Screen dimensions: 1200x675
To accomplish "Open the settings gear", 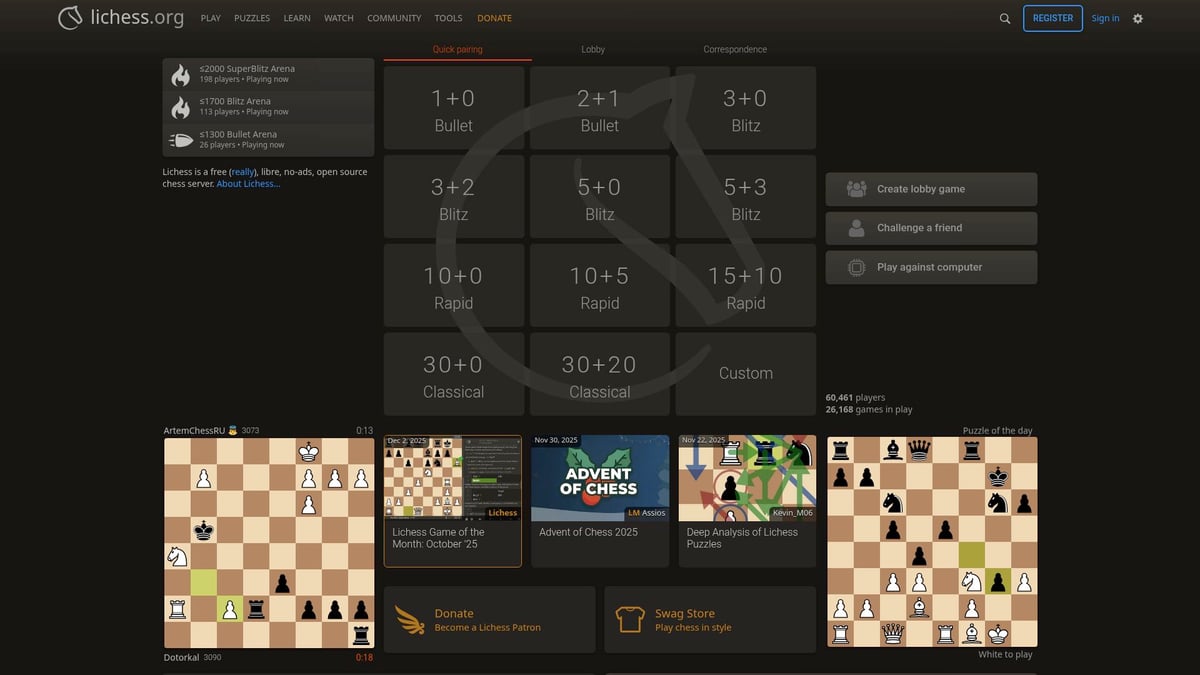I will [x=1138, y=18].
